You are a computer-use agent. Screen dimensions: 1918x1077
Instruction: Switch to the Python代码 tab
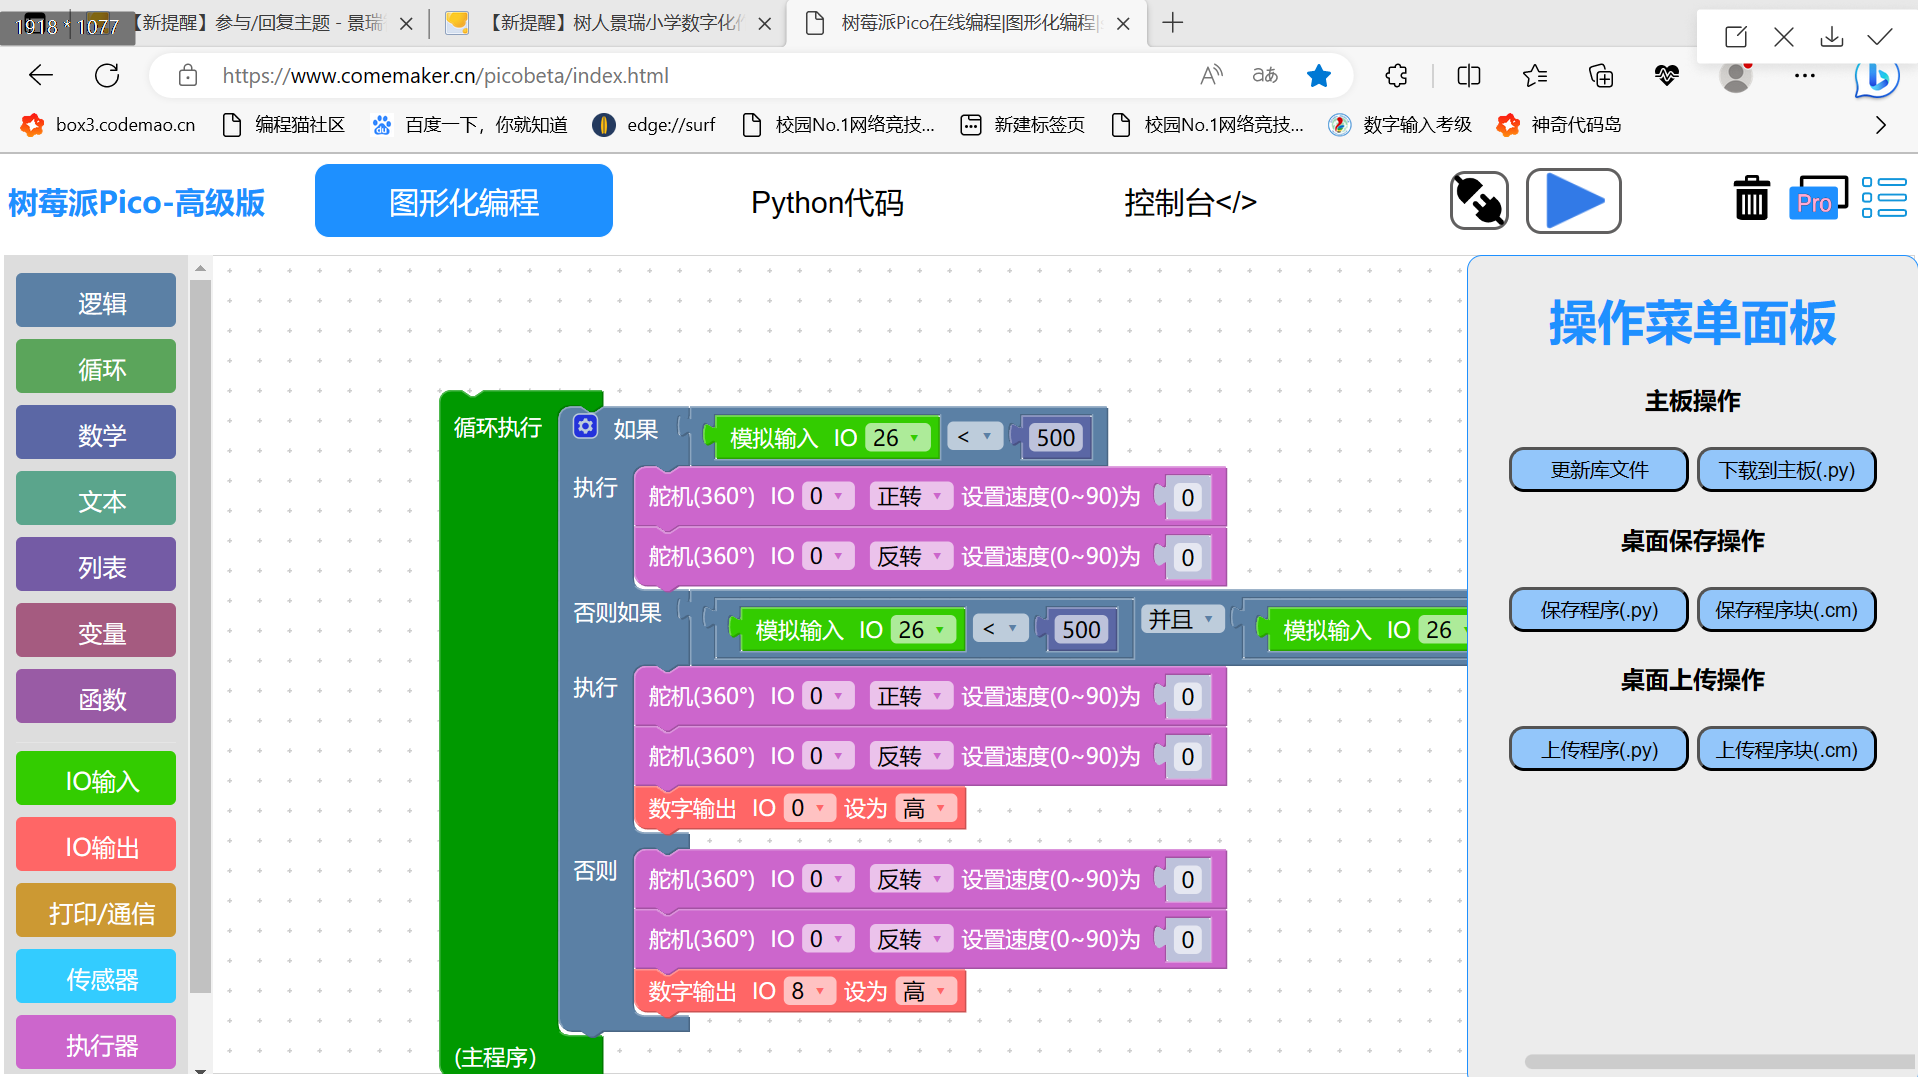tap(827, 203)
